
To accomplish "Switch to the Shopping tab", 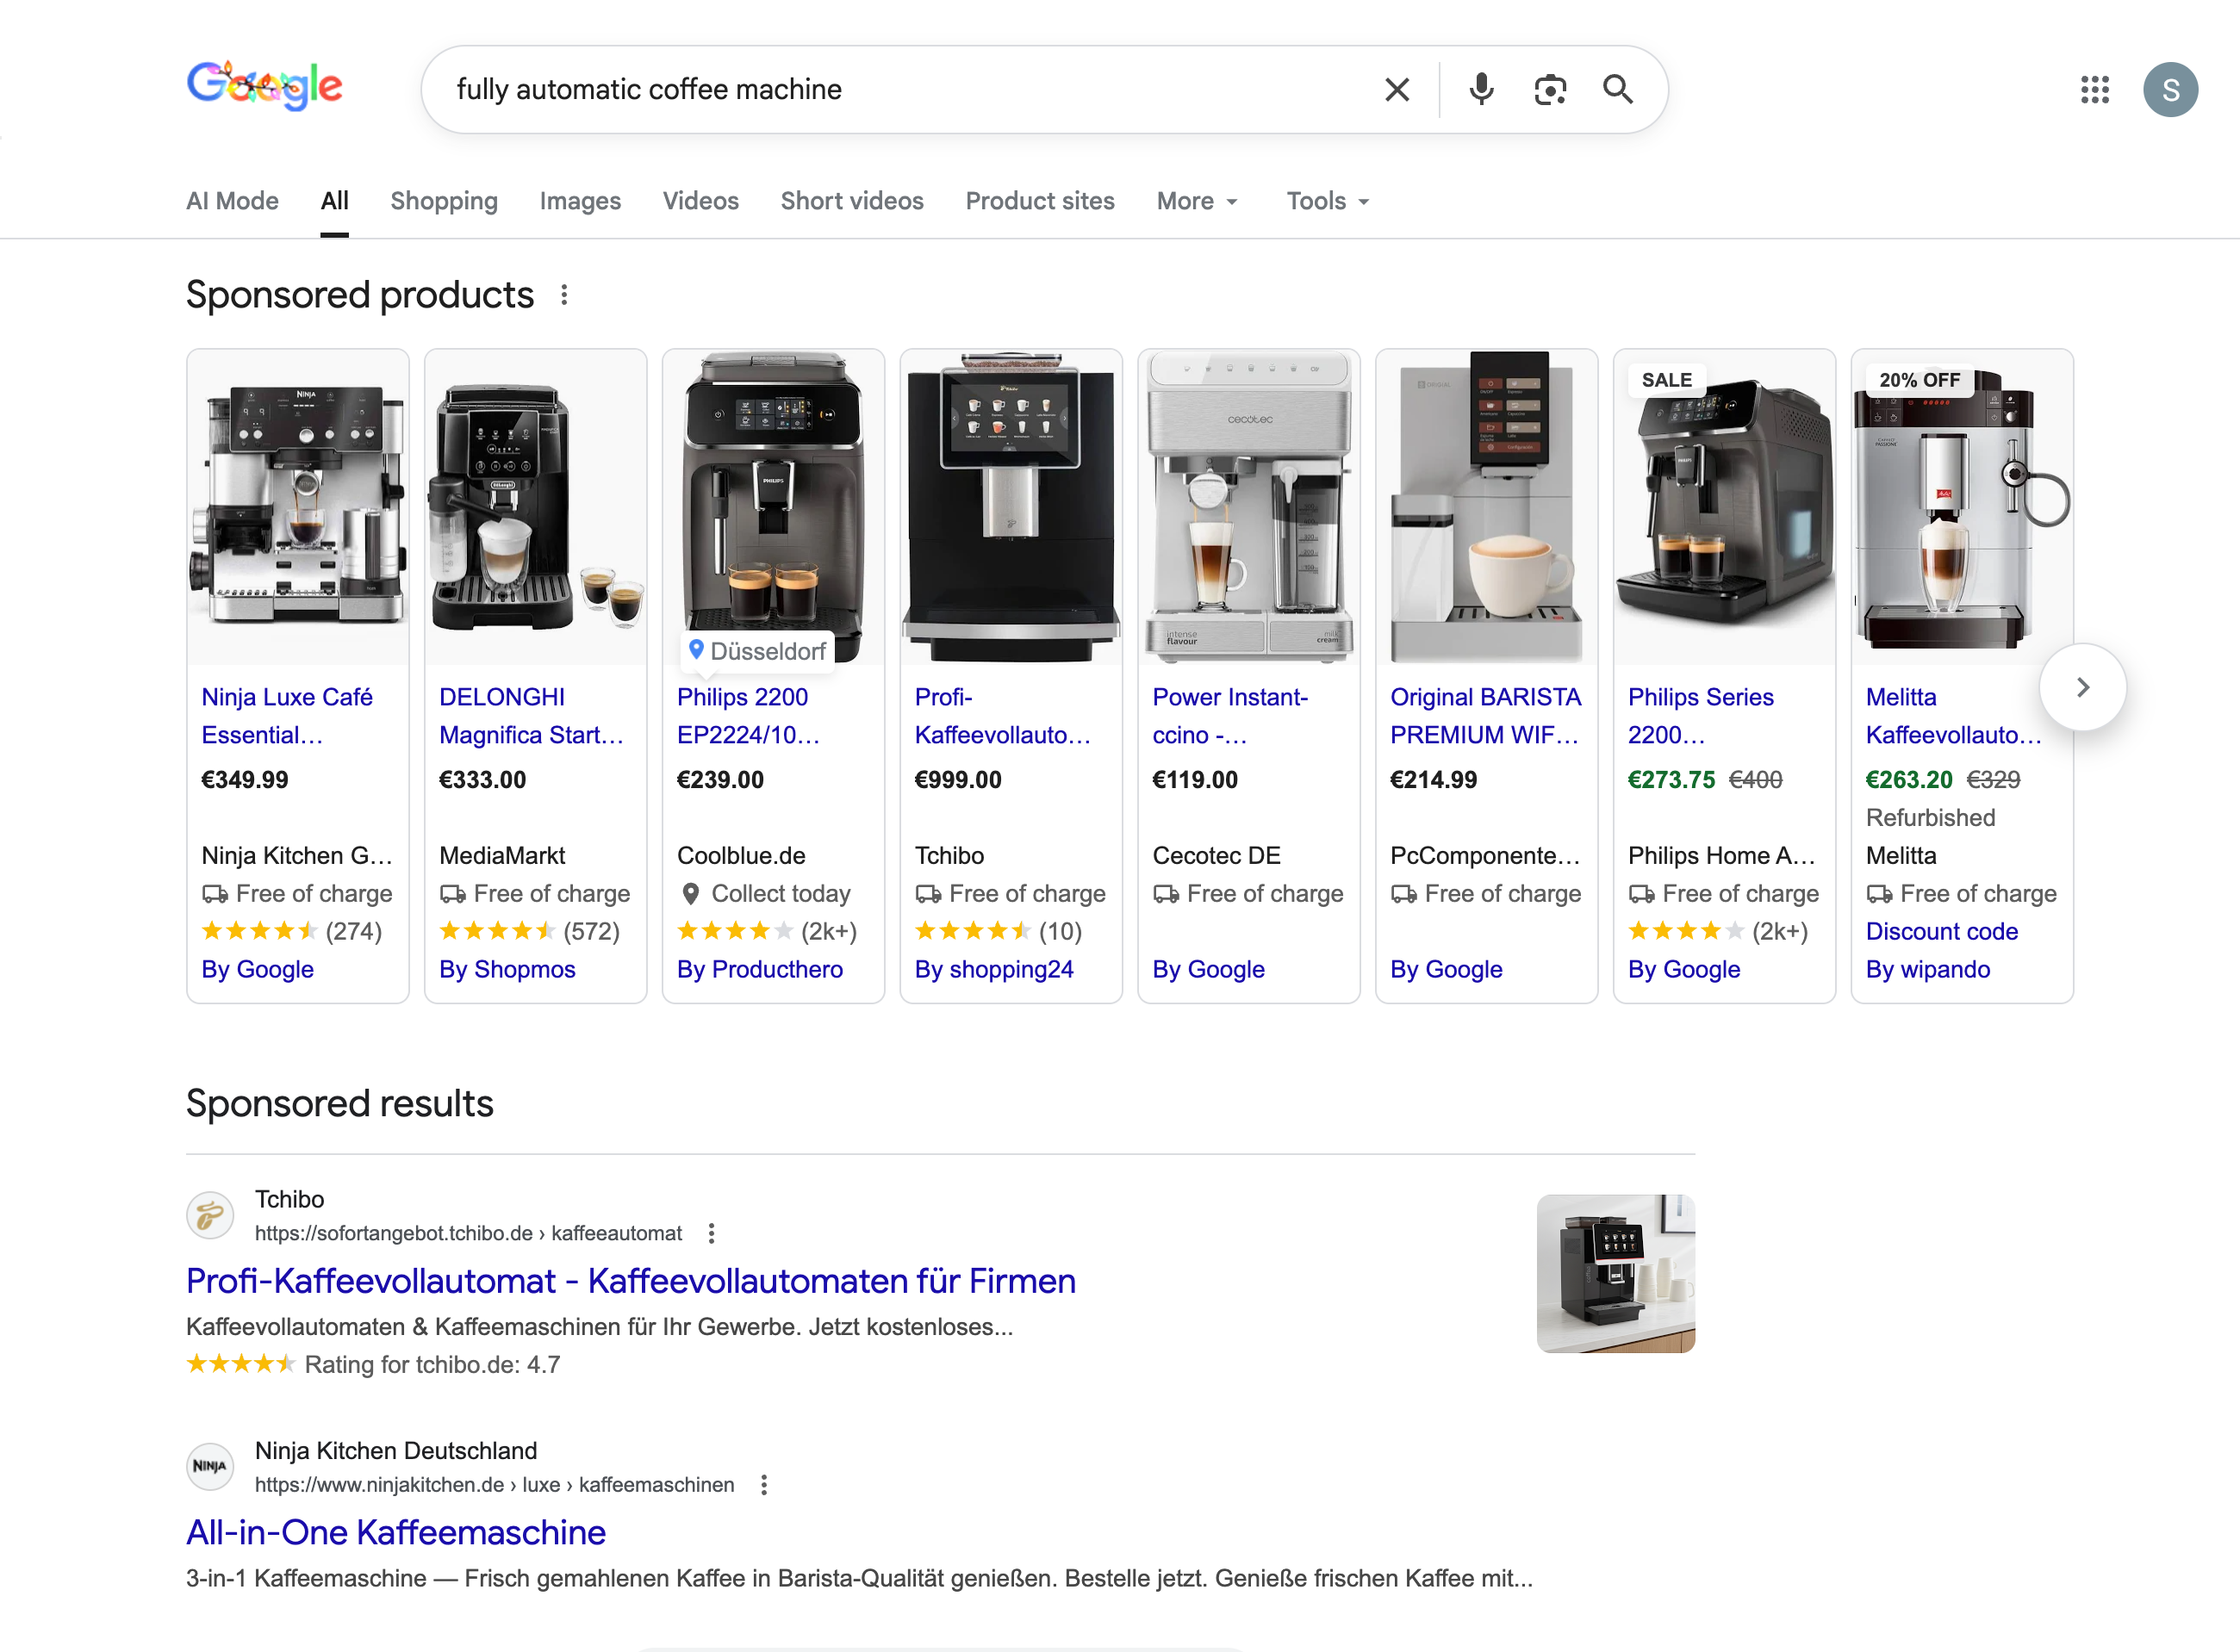I will pyautogui.click(x=444, y=201).
